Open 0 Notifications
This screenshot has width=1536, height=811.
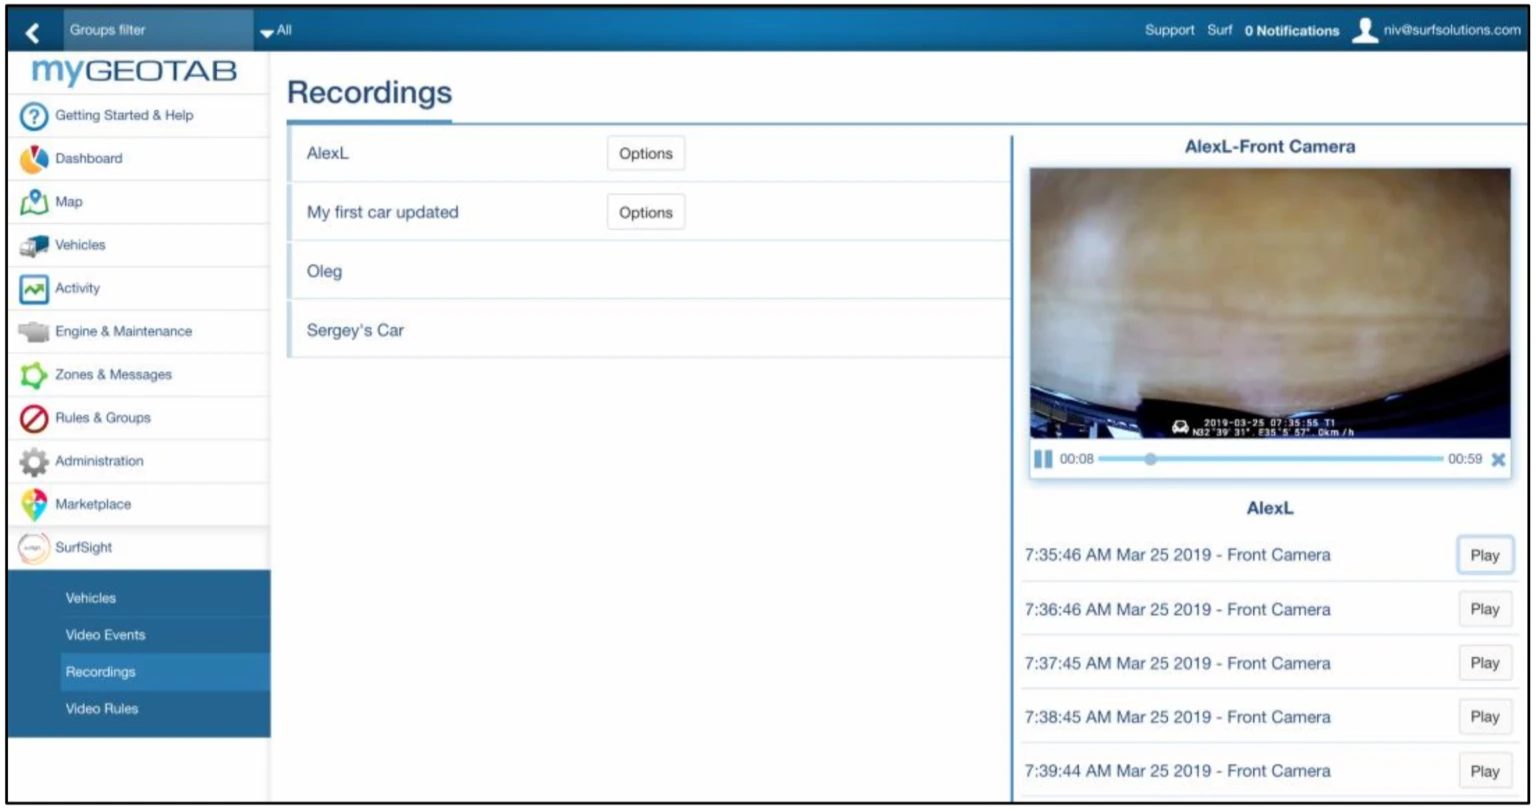click(1292, 31)
